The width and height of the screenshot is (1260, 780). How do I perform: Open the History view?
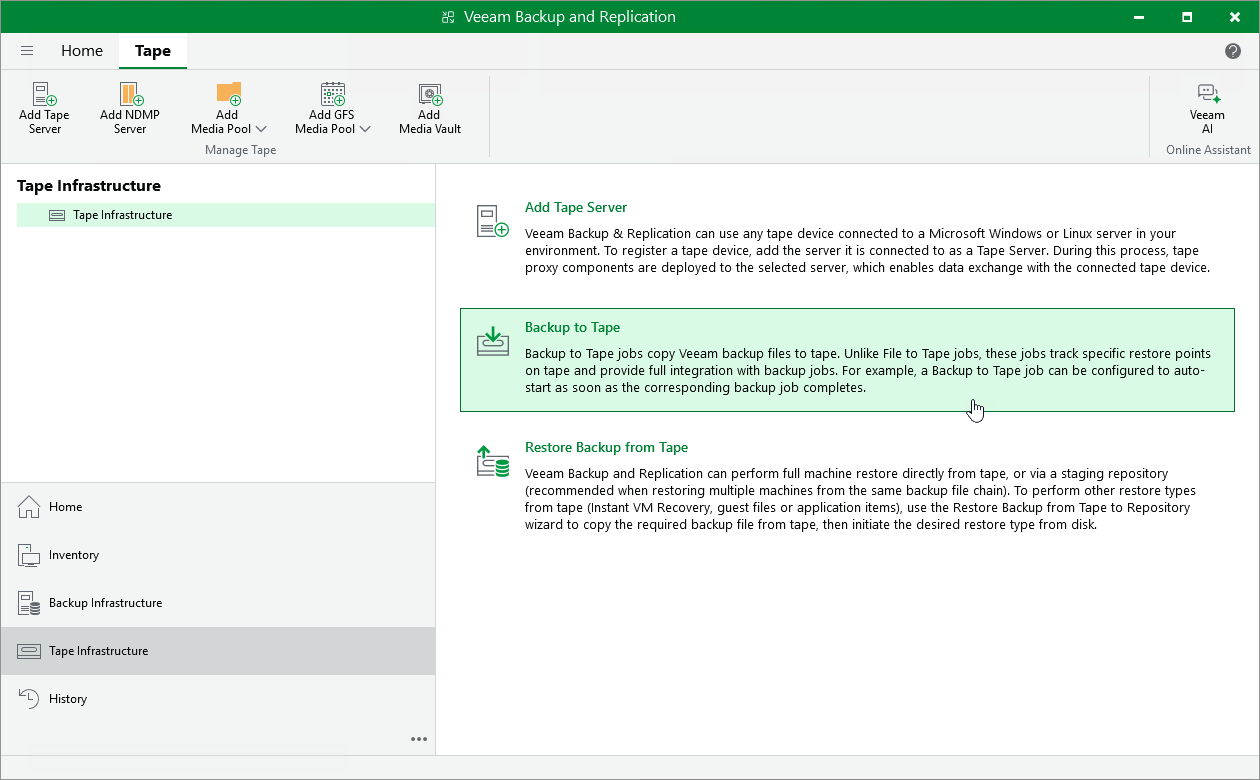68,699
